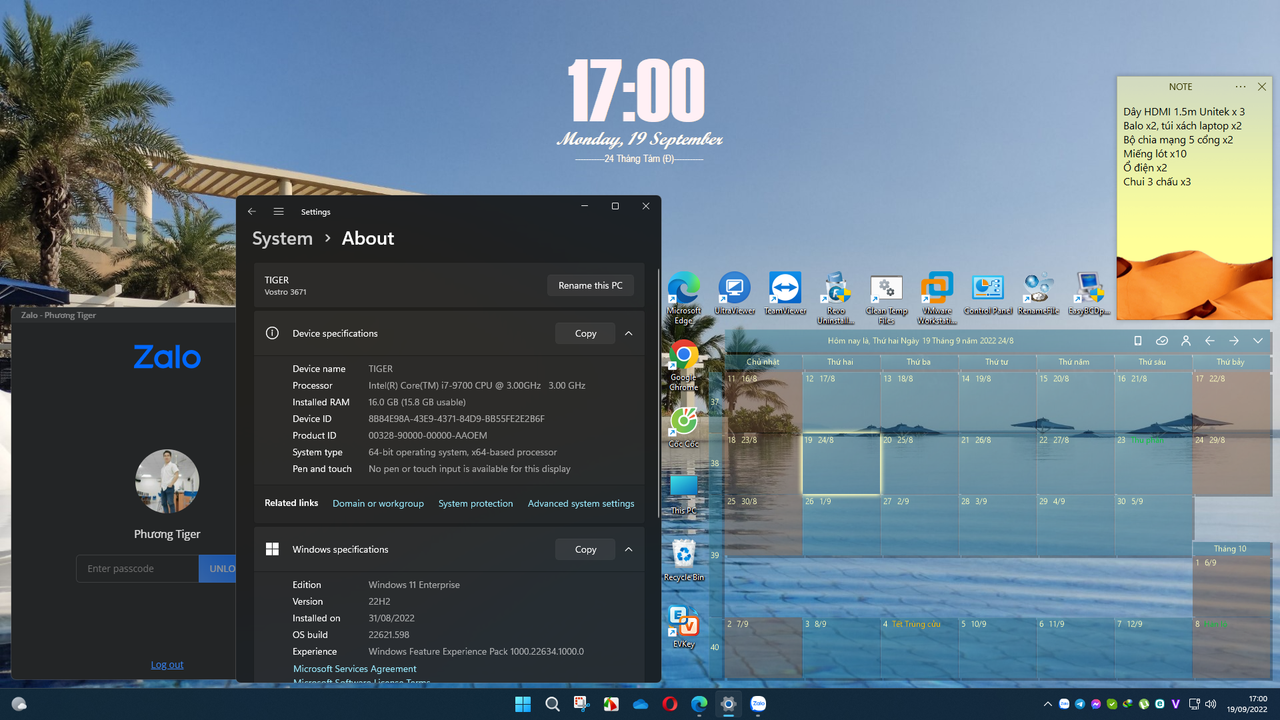Click Rename this PC
Screen dimensions: 1280x720
[590, 285]
